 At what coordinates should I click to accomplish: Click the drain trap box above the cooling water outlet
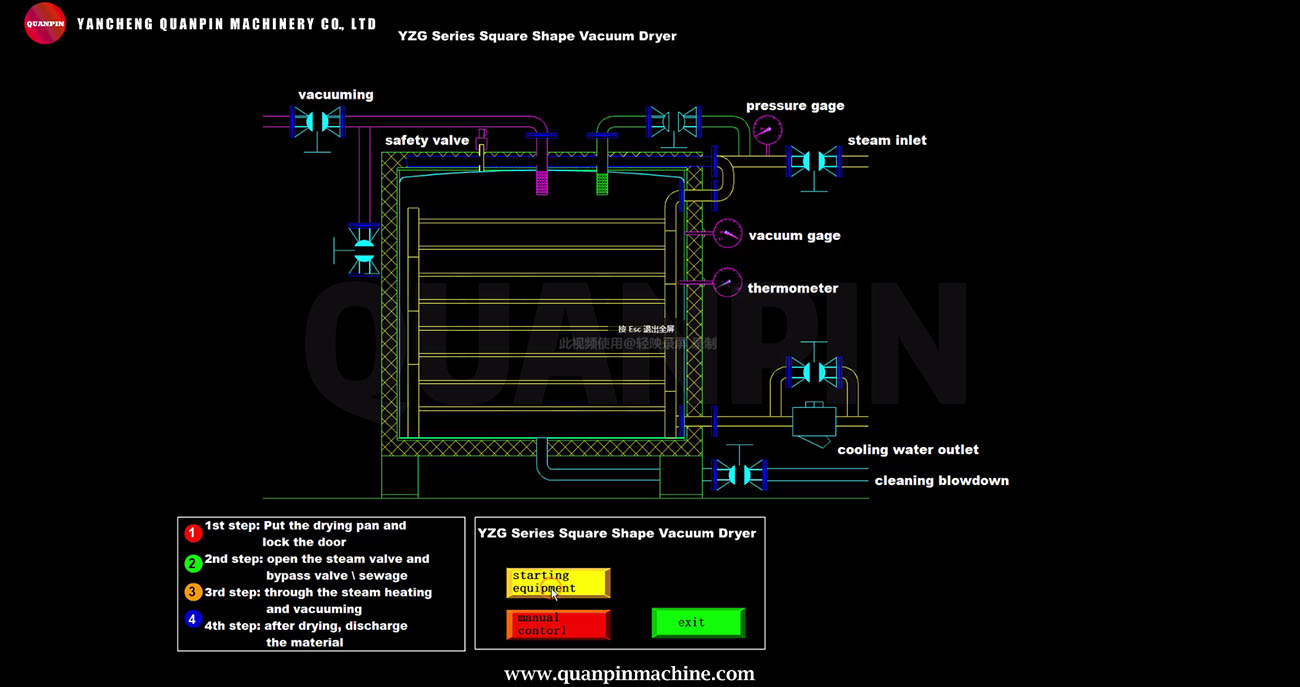point(814,421)
